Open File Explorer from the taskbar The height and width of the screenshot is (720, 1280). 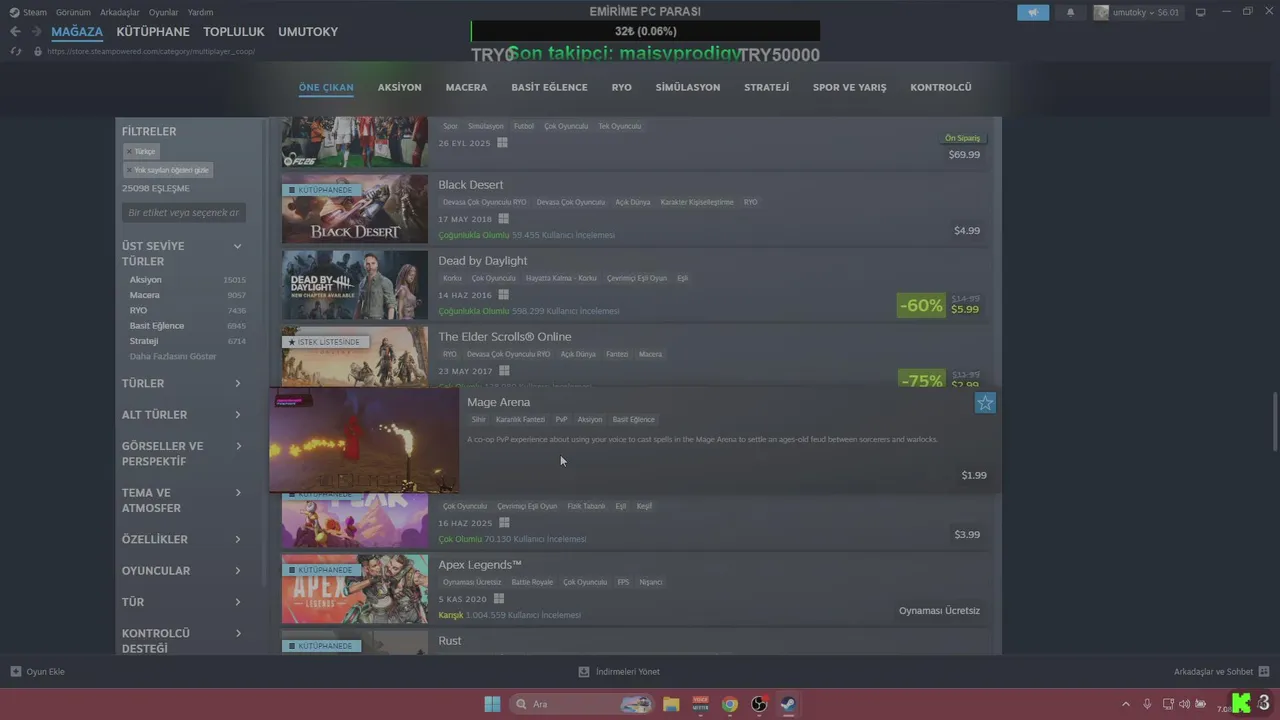point(671,704)
